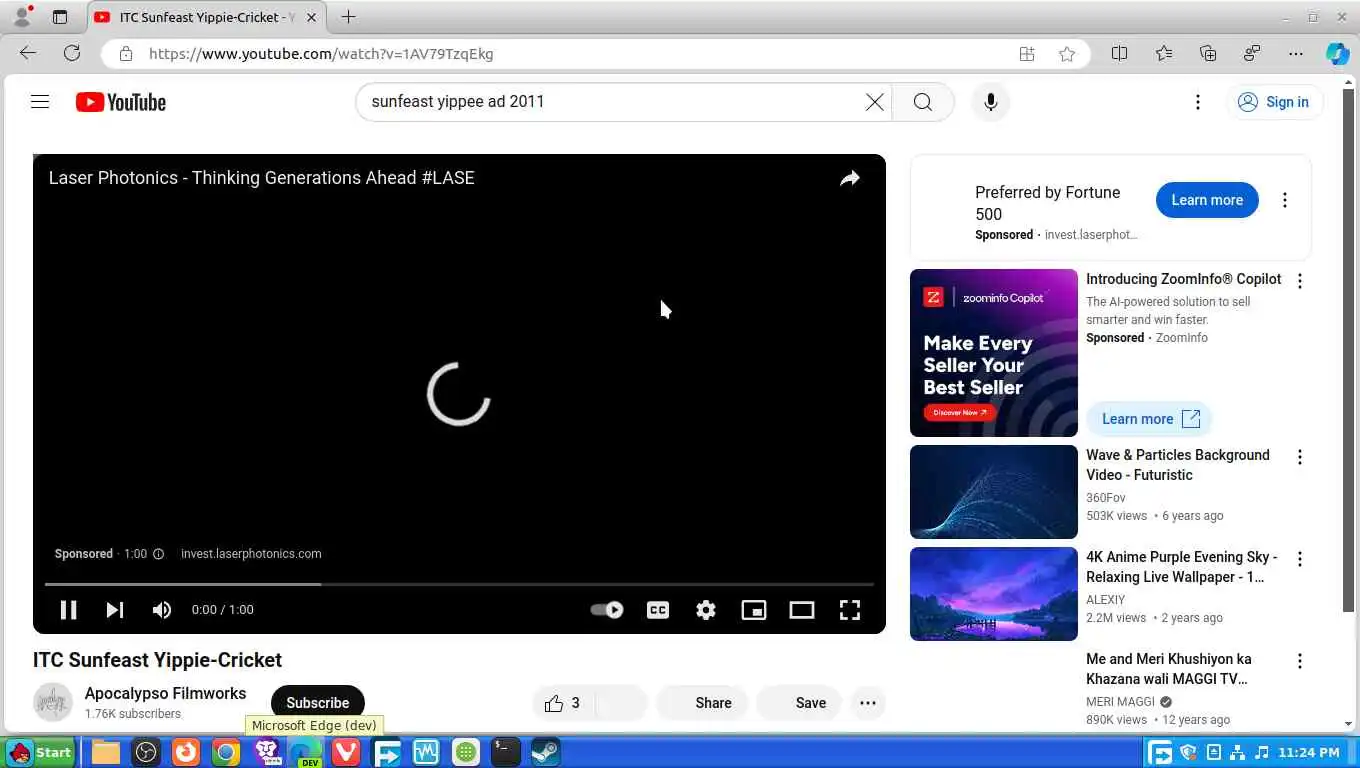Skip to the next video
Viewport: 1360px width, 768px height.
pos(115,609)
